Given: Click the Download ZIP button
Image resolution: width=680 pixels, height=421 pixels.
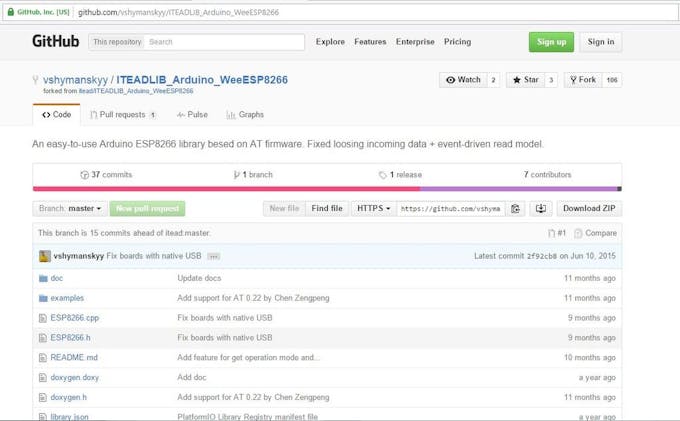Looking at the screenshot, I should point(589,209).
